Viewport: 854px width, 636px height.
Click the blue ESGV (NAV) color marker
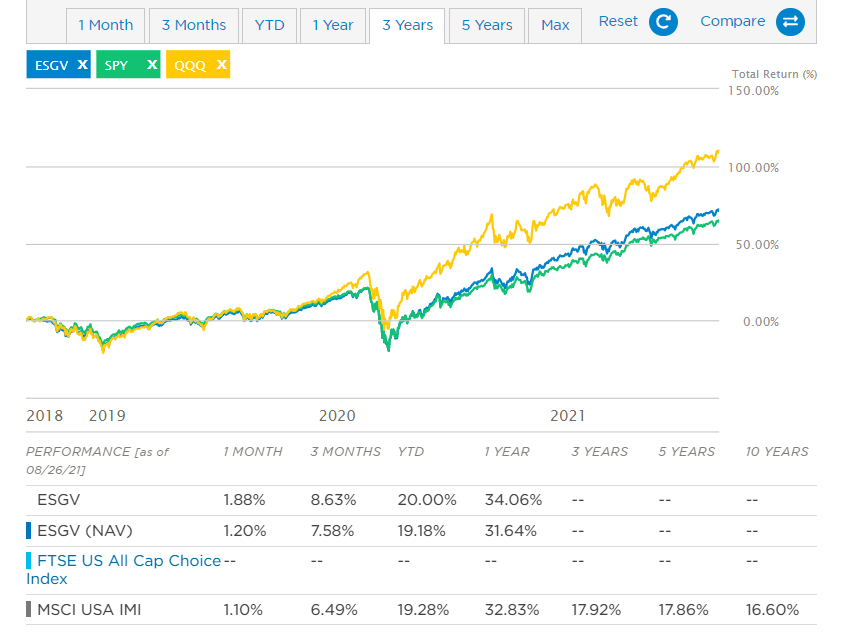[x=28, y=530]
